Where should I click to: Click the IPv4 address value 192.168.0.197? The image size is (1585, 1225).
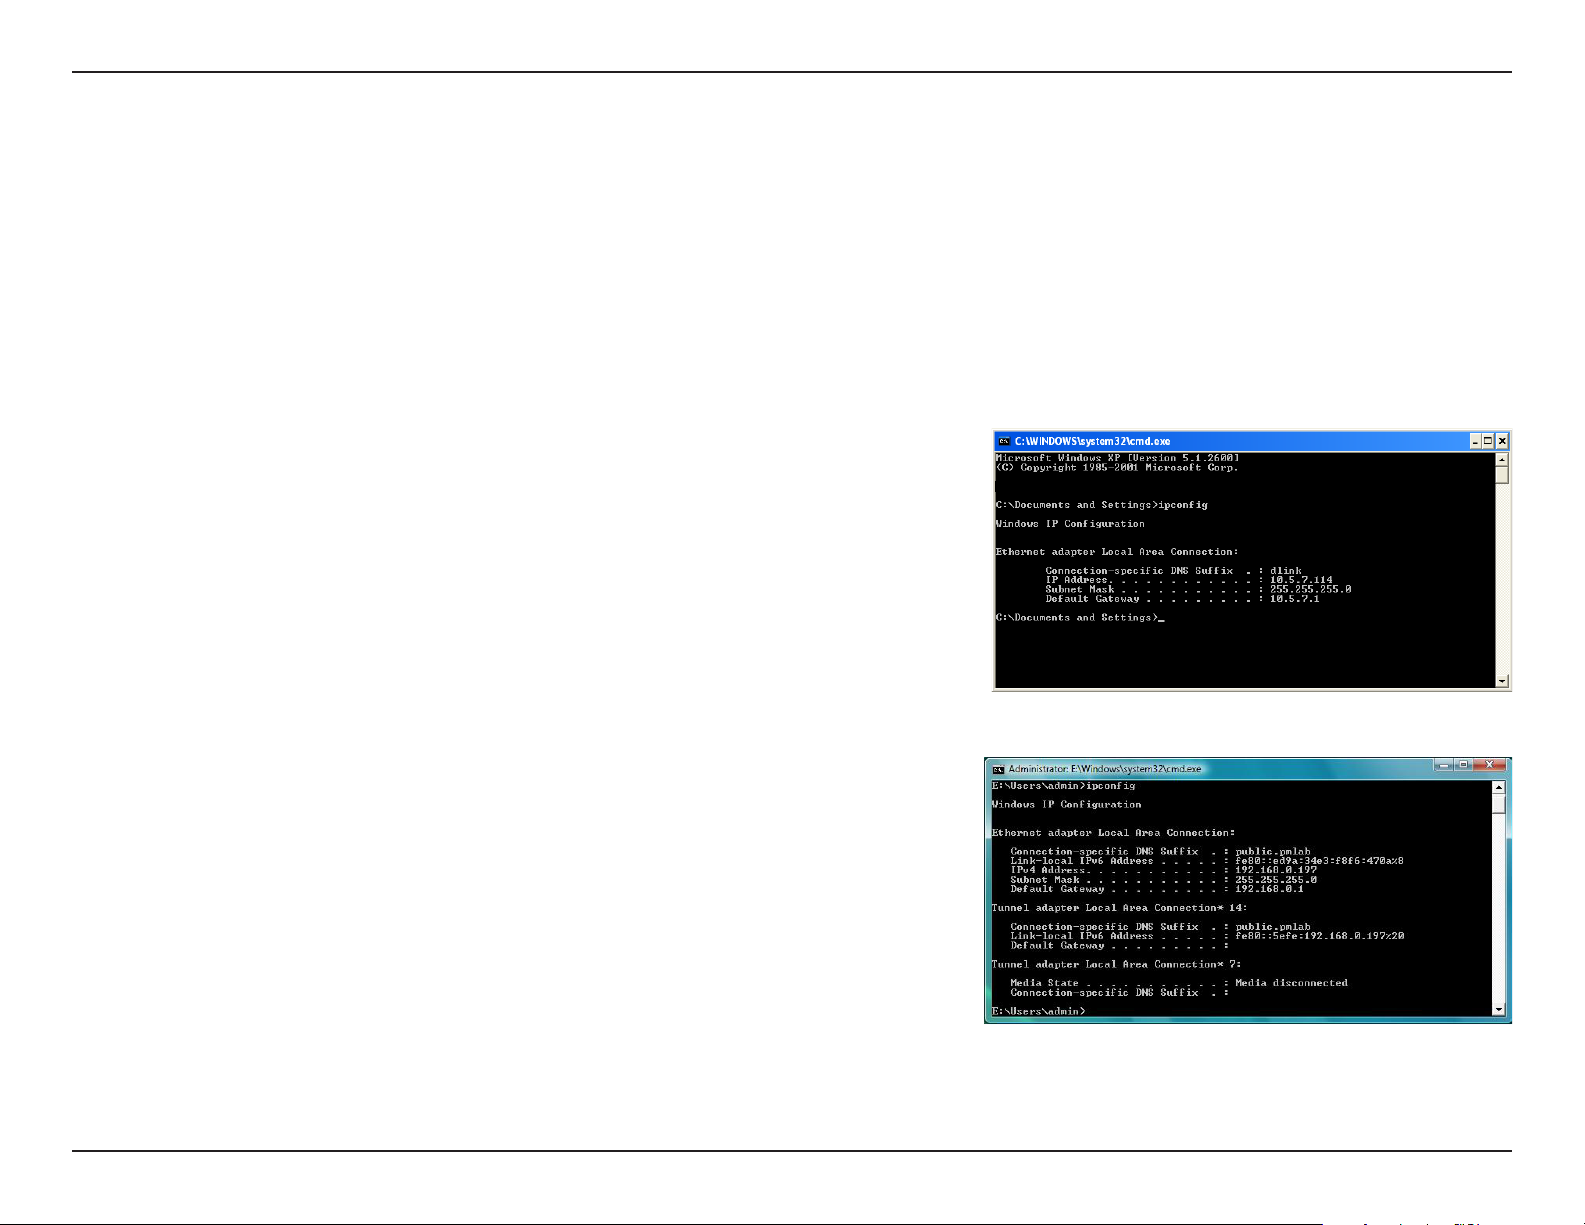pyautogui.click(x=1276, y=870)
